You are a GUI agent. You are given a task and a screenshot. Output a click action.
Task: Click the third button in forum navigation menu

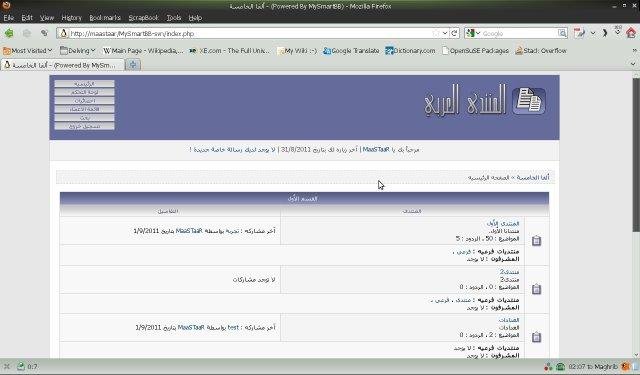point(84,100)
